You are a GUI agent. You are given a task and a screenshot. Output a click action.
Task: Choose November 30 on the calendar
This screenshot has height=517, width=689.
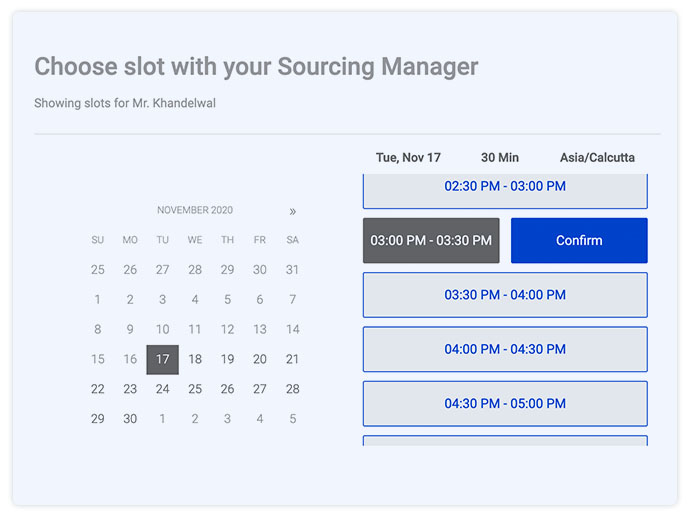[130, 419]
